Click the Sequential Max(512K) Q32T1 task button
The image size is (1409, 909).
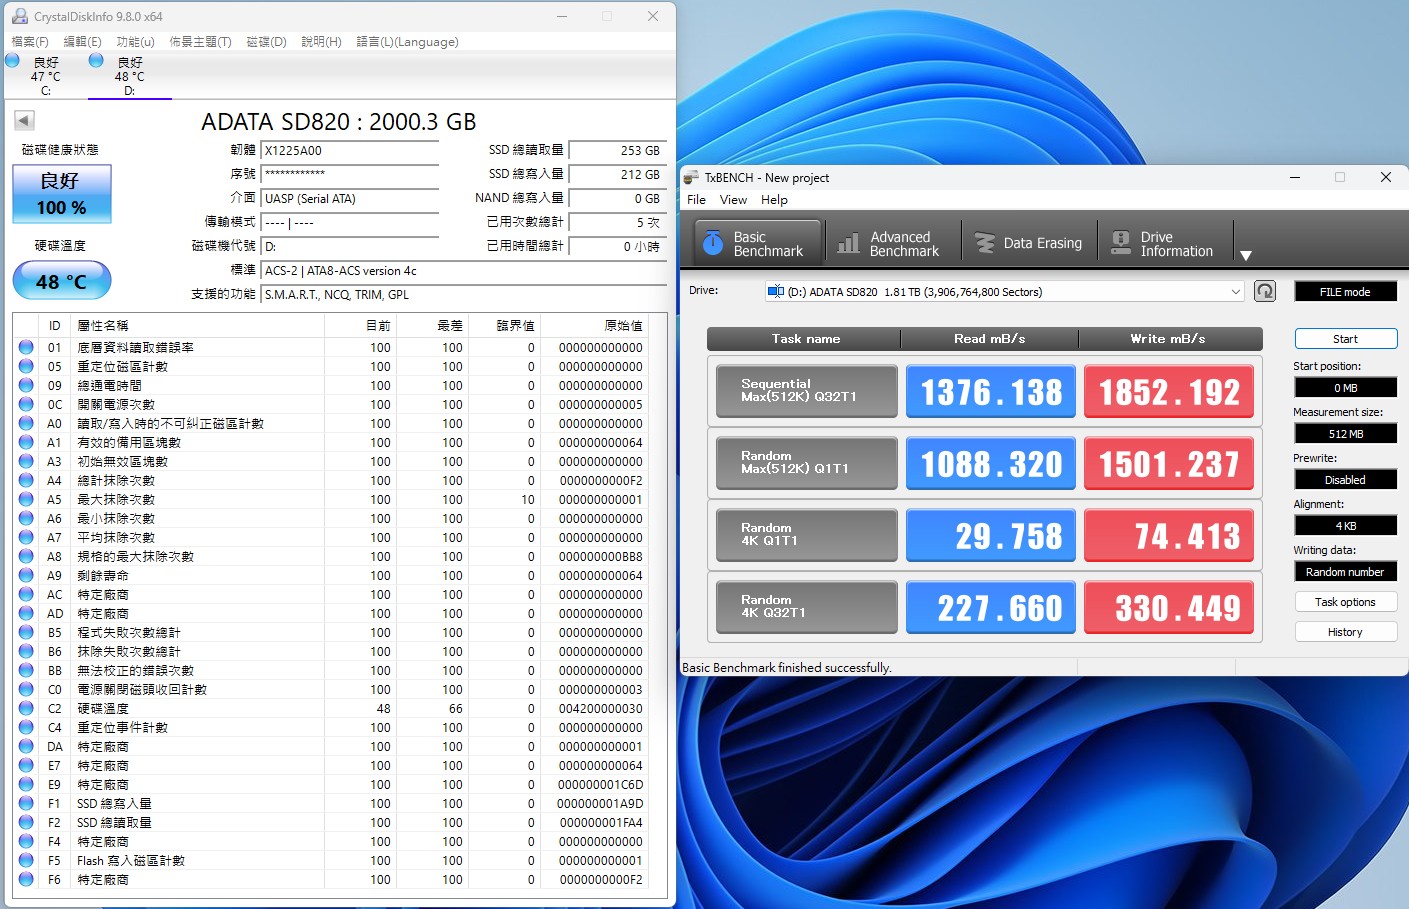[x=807, y=391]
